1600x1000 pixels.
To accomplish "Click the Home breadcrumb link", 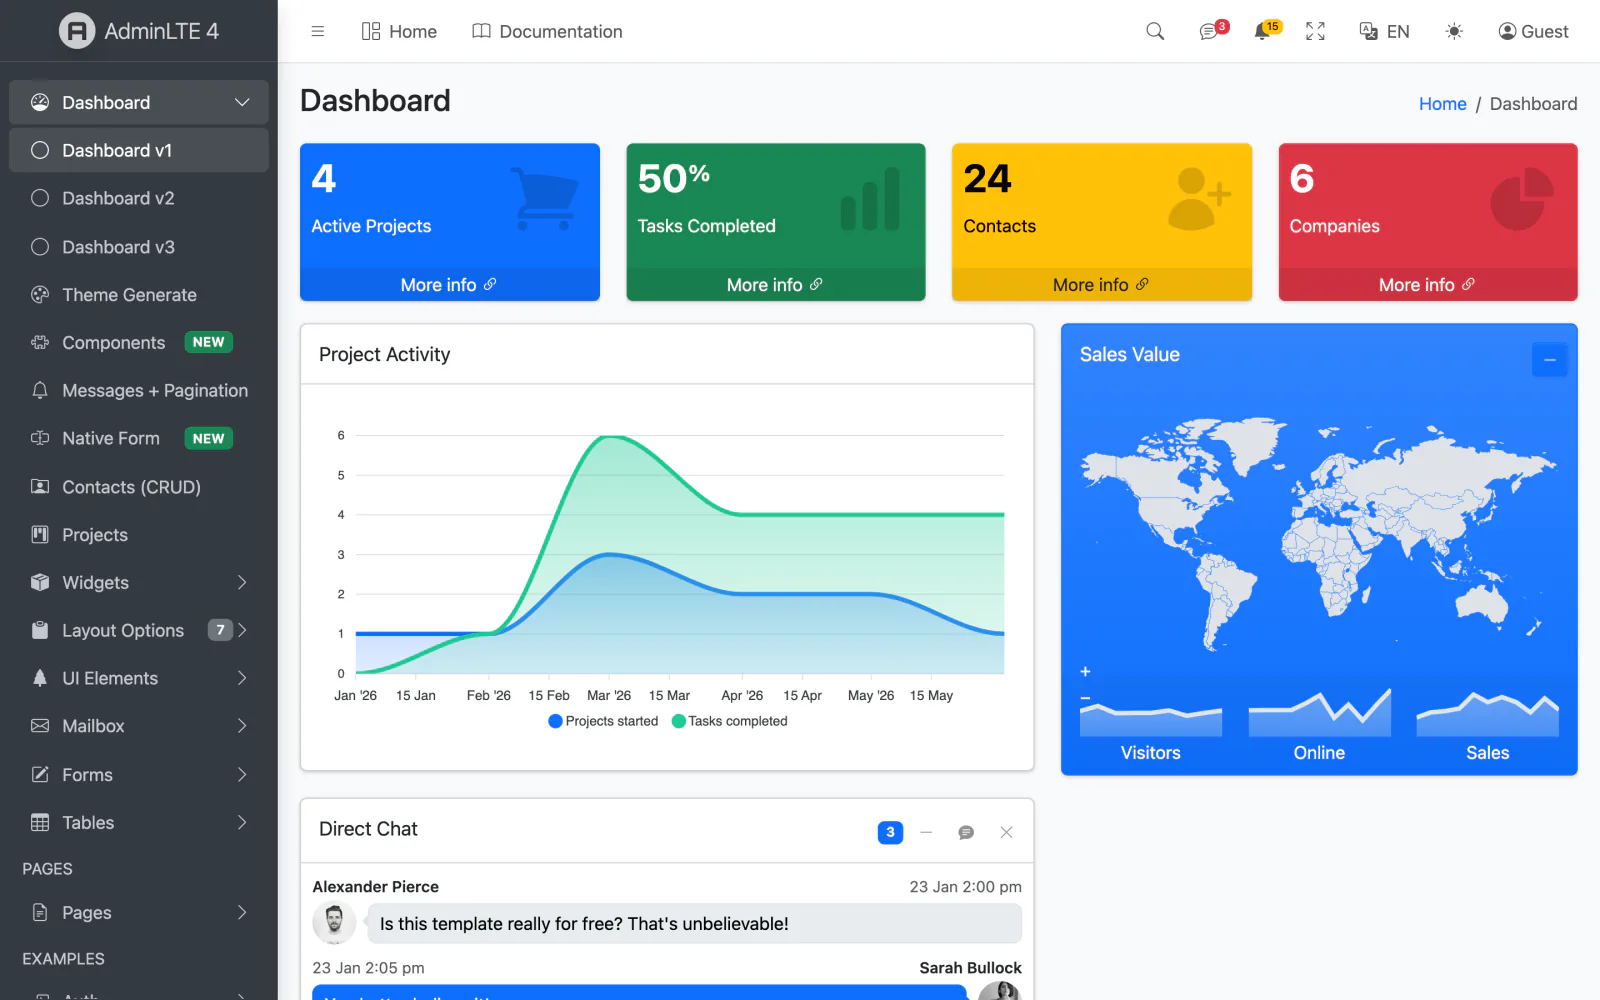I will coord(1442,104).
